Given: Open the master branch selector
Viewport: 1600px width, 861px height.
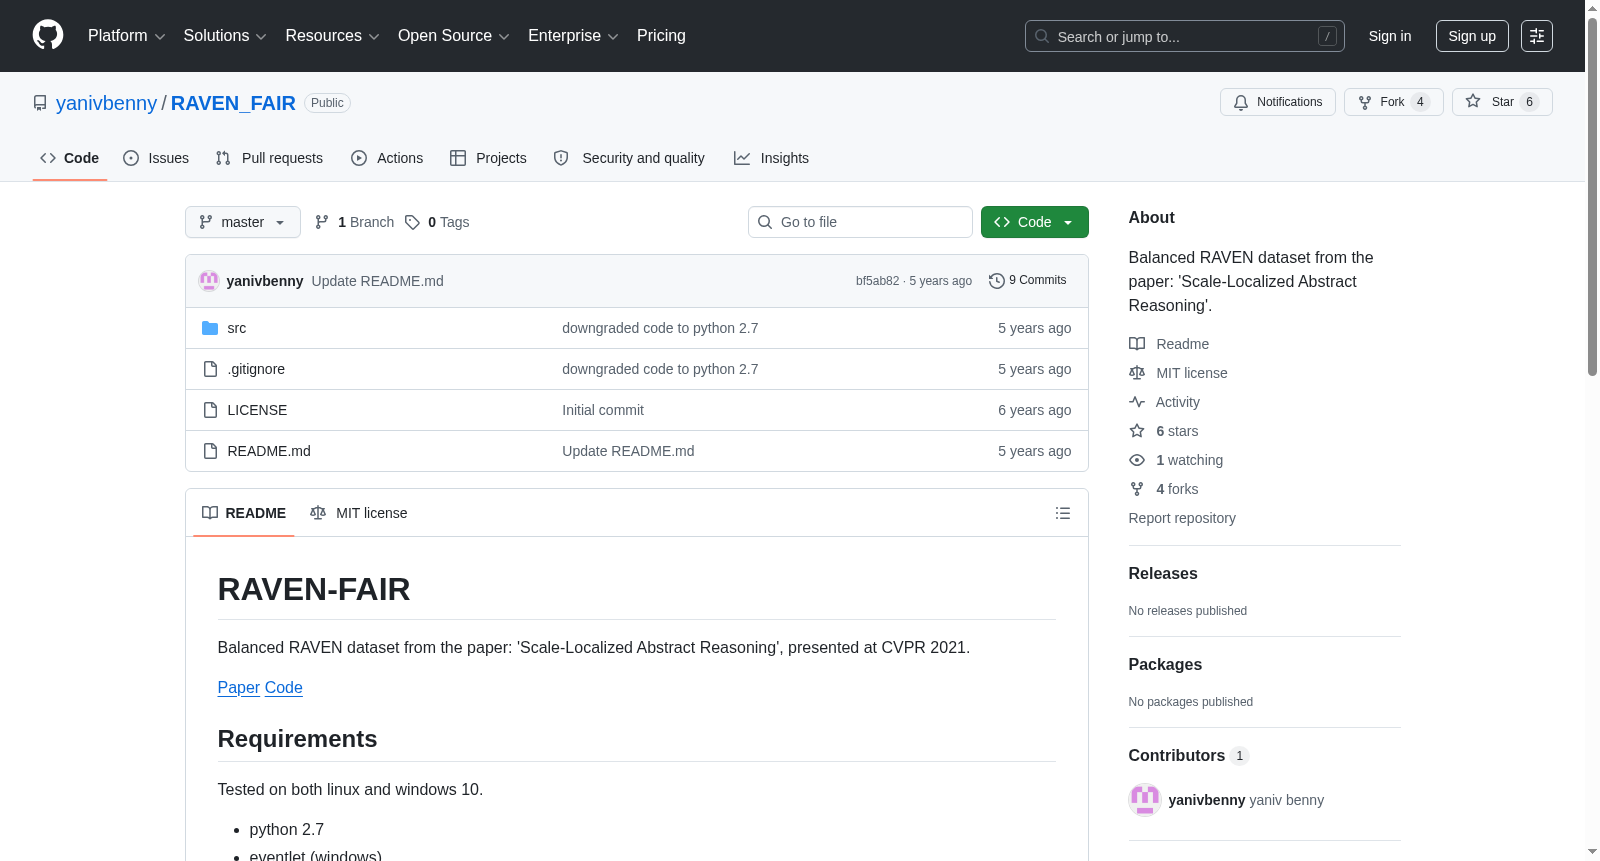Looking at the screenshot, I should click(x=243, y=222).
